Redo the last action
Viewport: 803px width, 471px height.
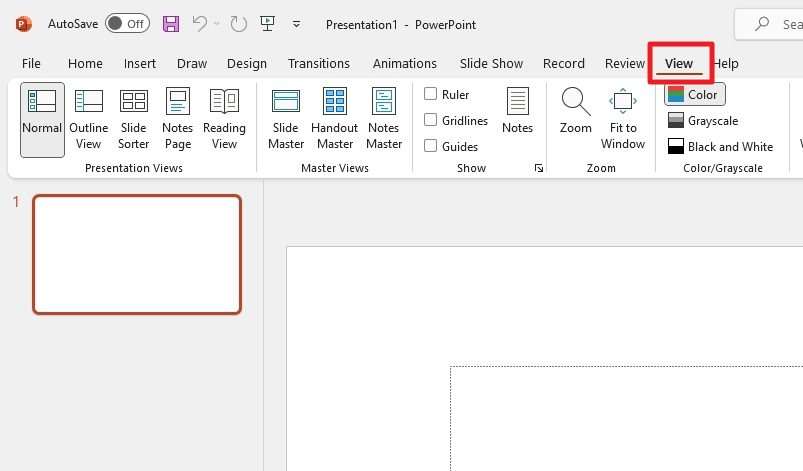point(239,24)
